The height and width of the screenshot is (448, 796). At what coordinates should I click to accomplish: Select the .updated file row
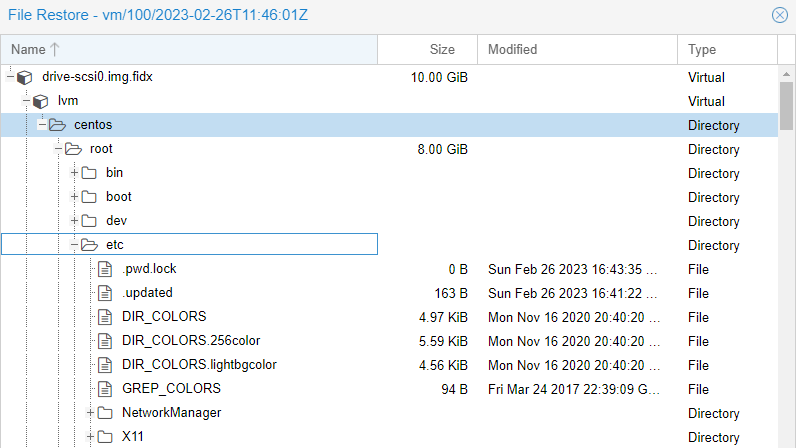click(389, 293)
